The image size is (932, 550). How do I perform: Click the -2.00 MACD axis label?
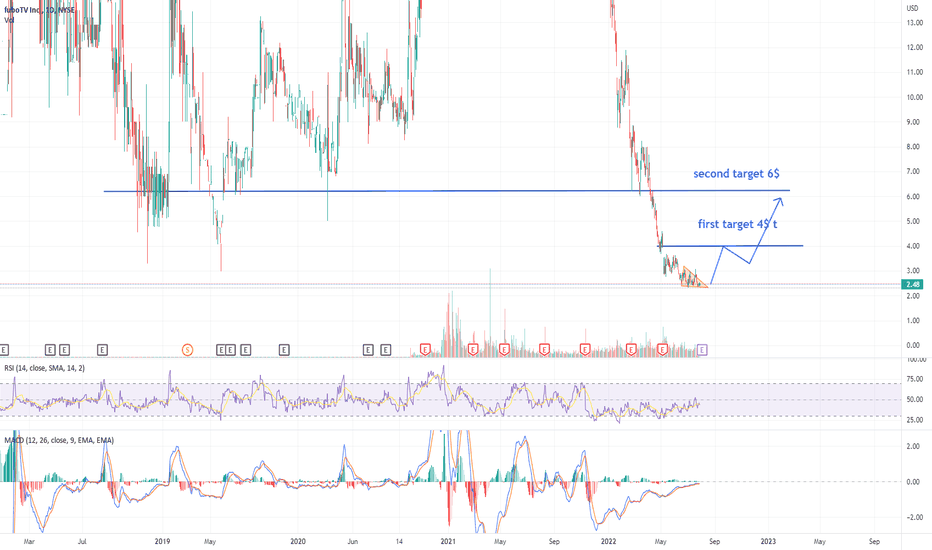pos(915,517)
